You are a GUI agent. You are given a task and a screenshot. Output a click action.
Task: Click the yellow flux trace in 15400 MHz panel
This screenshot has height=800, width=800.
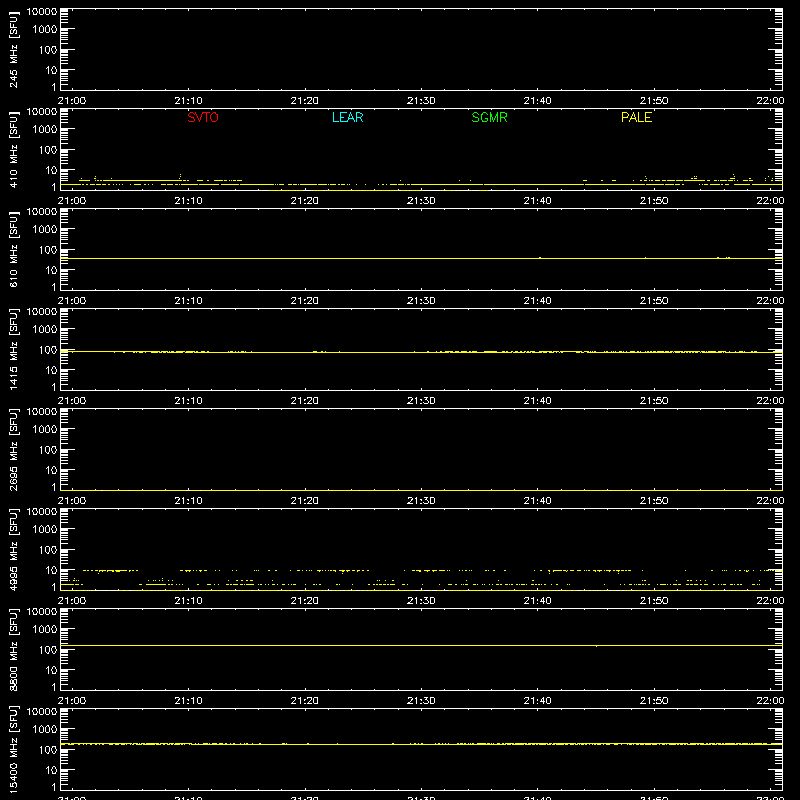[421, 744]
